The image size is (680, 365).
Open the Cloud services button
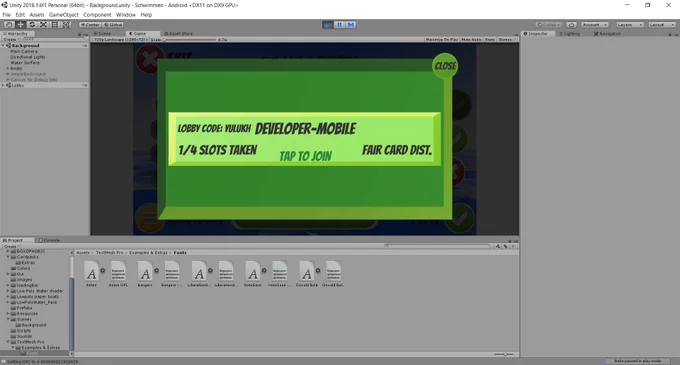(x=572, y=25)
